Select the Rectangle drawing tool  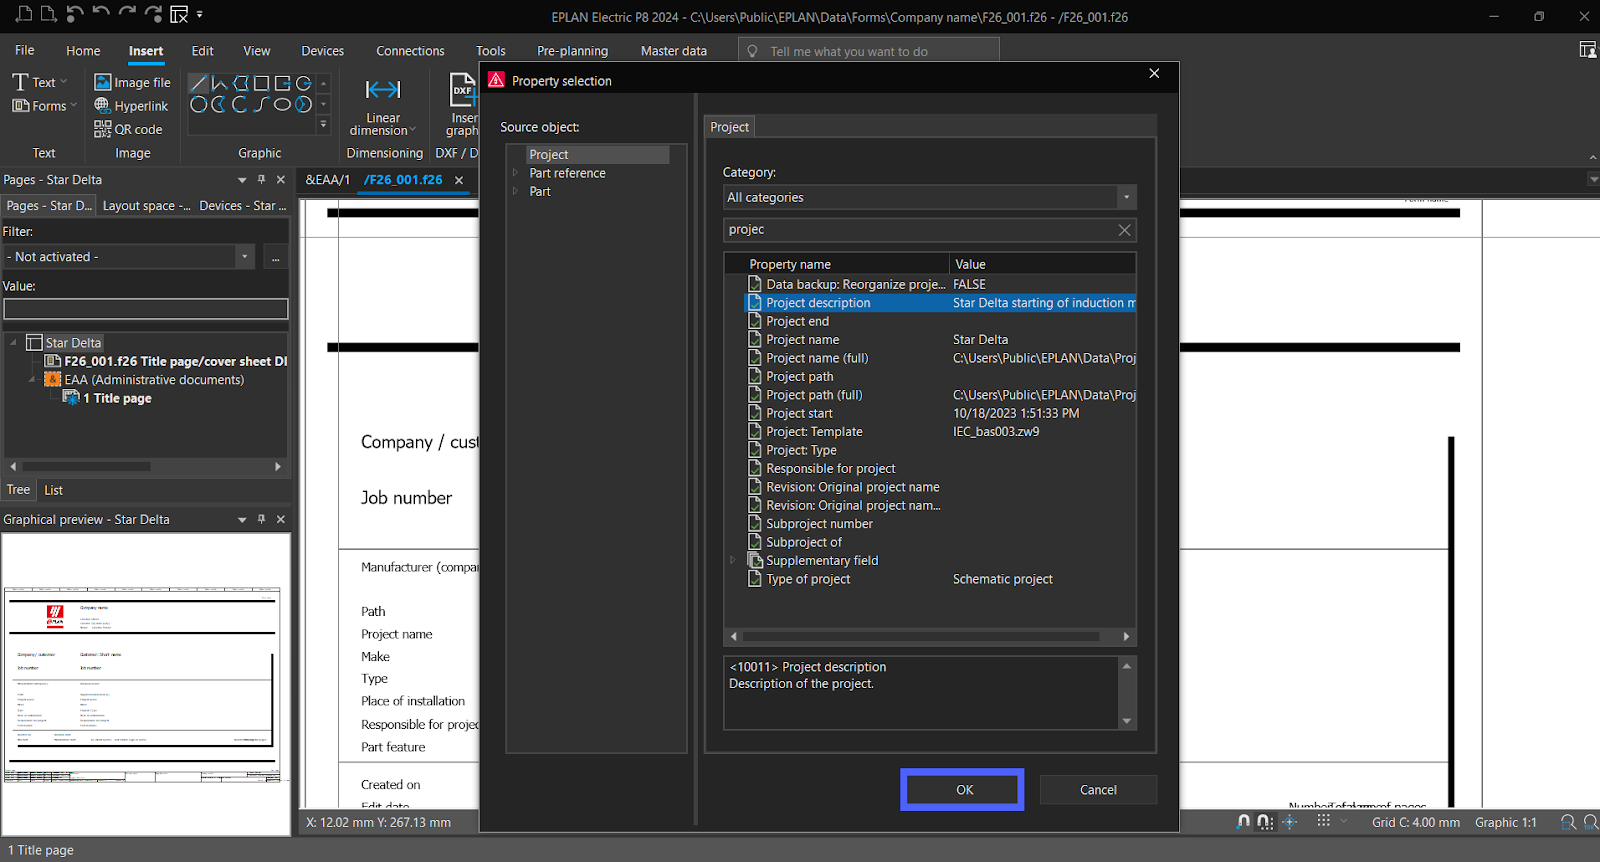(262, 83)
